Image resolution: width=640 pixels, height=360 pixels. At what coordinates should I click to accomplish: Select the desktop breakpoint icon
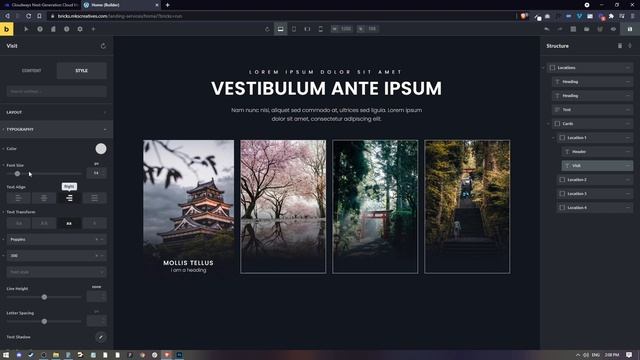pyautogui.click(x=280, y=29)
